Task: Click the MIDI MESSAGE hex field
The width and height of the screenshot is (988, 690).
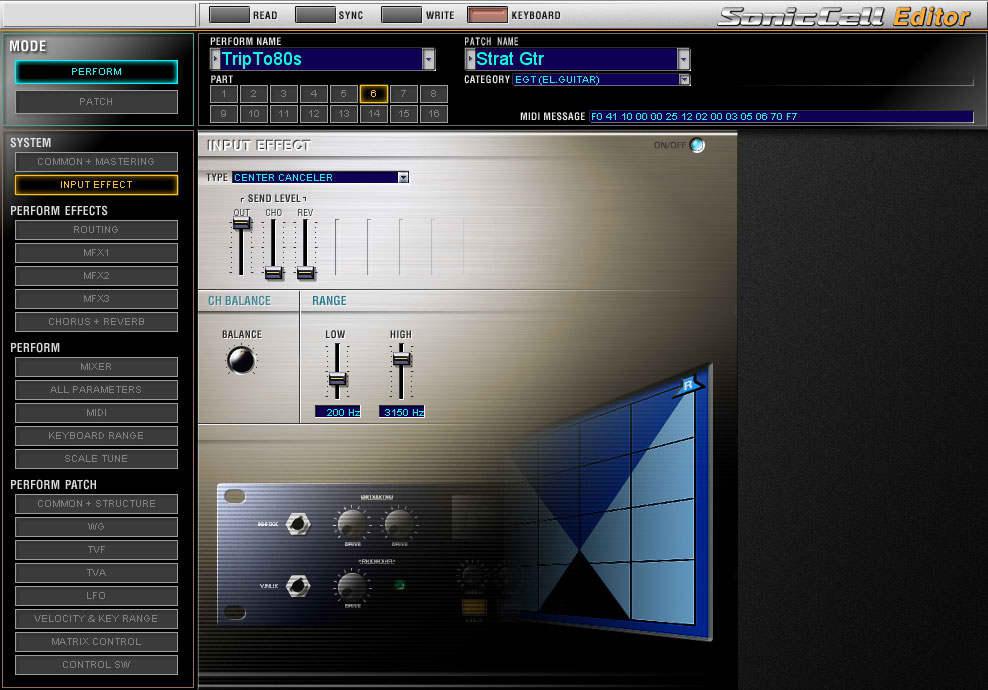Action: 781,117
